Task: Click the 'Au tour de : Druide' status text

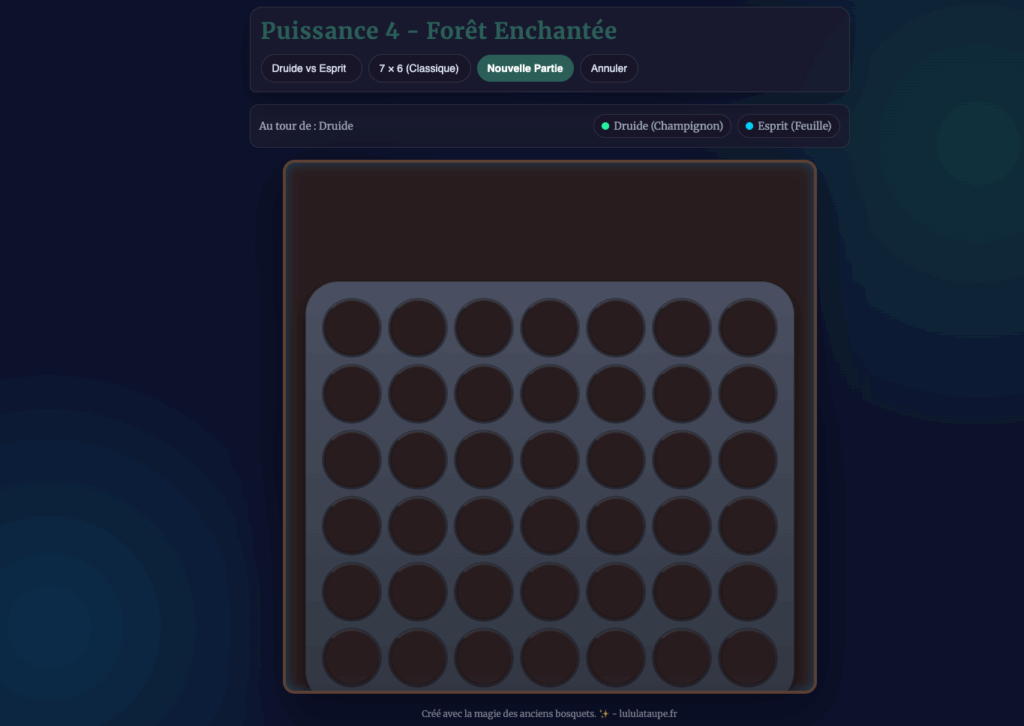Action: coord(306,126)
